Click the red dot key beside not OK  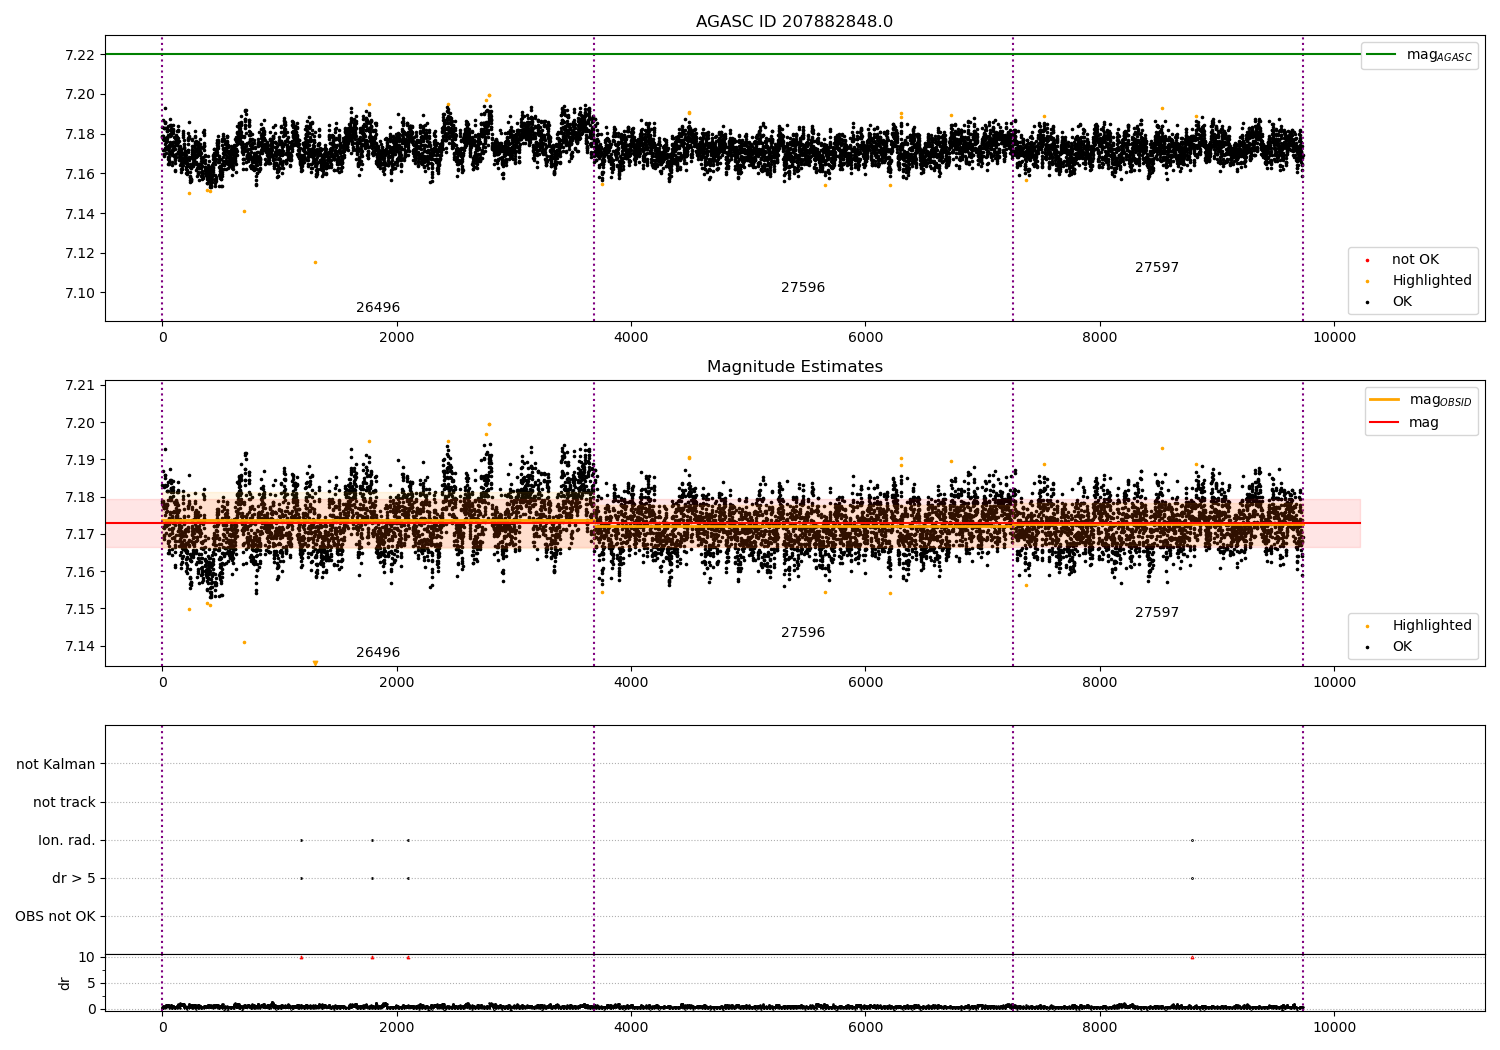1367,260
